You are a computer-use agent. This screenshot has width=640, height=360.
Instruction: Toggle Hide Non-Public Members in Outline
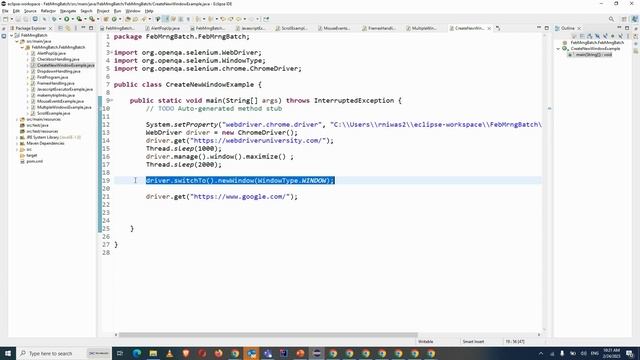pyautogui.click(x=613, y=36)
